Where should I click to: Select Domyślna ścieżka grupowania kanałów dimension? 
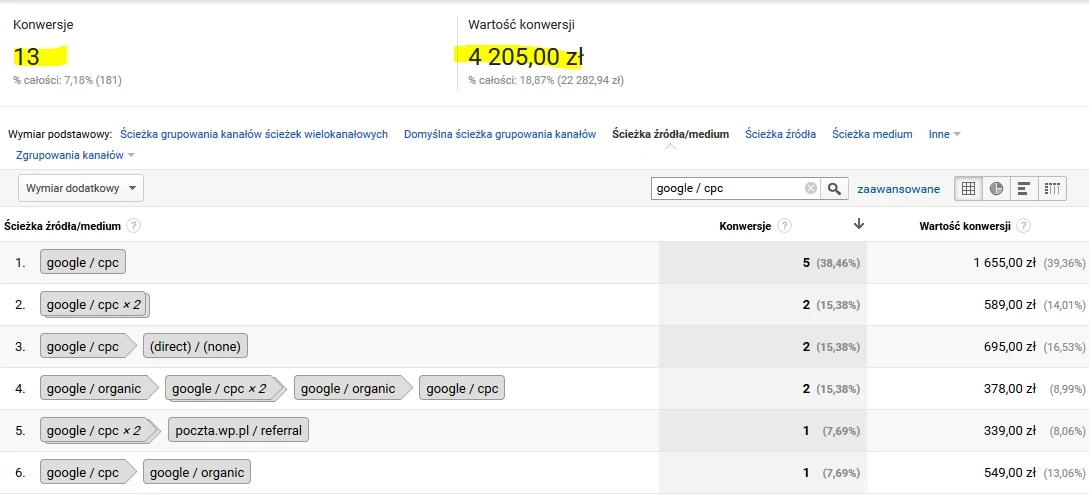(x=500, y=134)
